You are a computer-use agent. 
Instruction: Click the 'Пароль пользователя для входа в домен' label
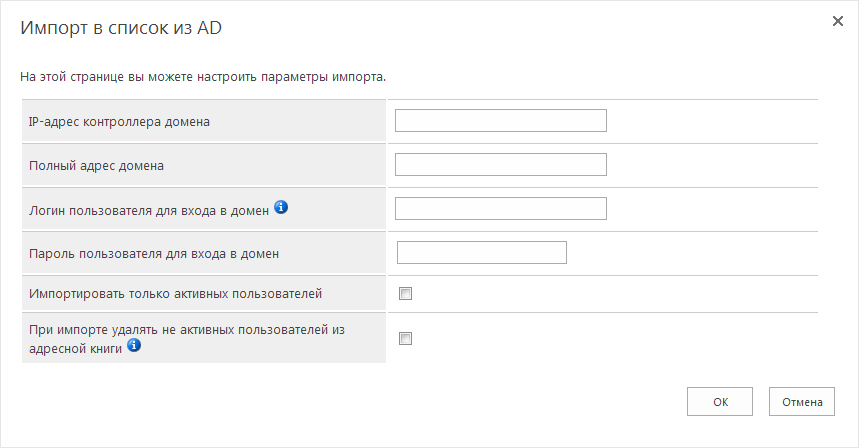coord(154,254)
